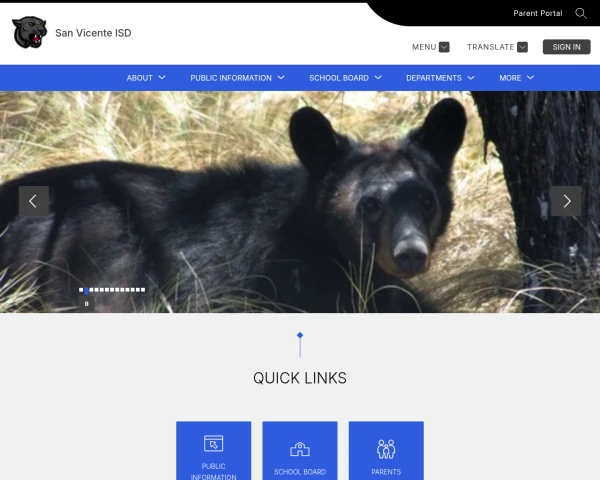600x480 pixels.
Task: Open the School Board quick link tile
Action: [300, 451]
